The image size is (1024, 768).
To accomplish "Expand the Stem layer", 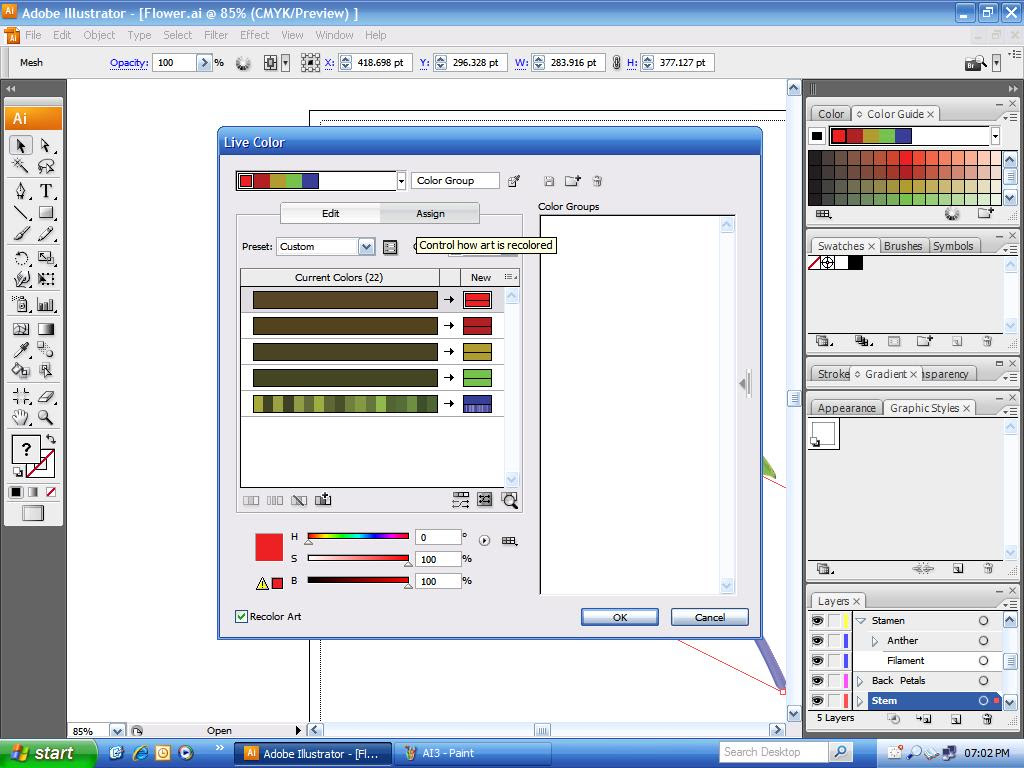I will click(x=860, y=701).
